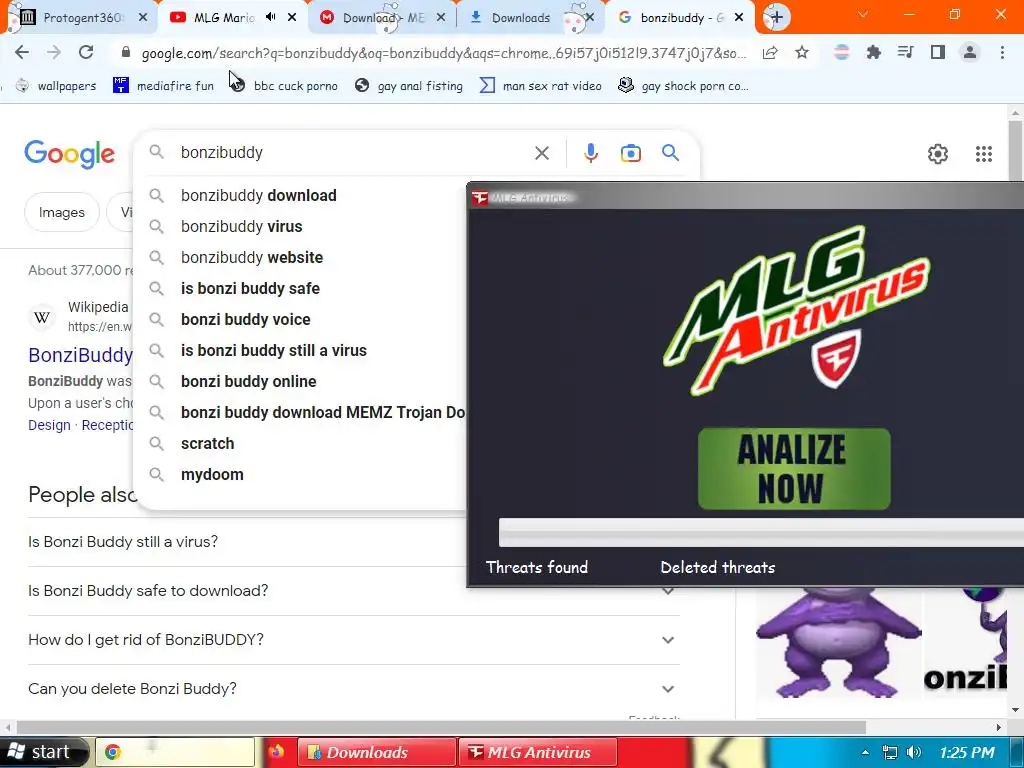Select suggestion 'bonzi buddy online'
The image size is (1024, 768).
301,381
